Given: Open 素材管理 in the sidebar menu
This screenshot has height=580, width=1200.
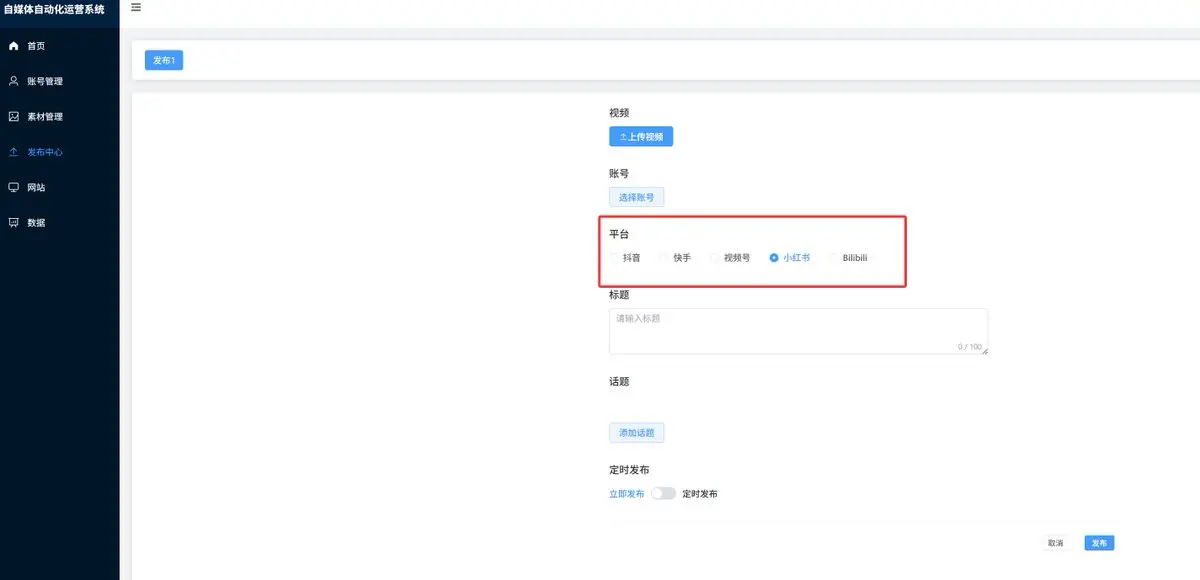Looking at the screenshot, I should tap(60, 116).
